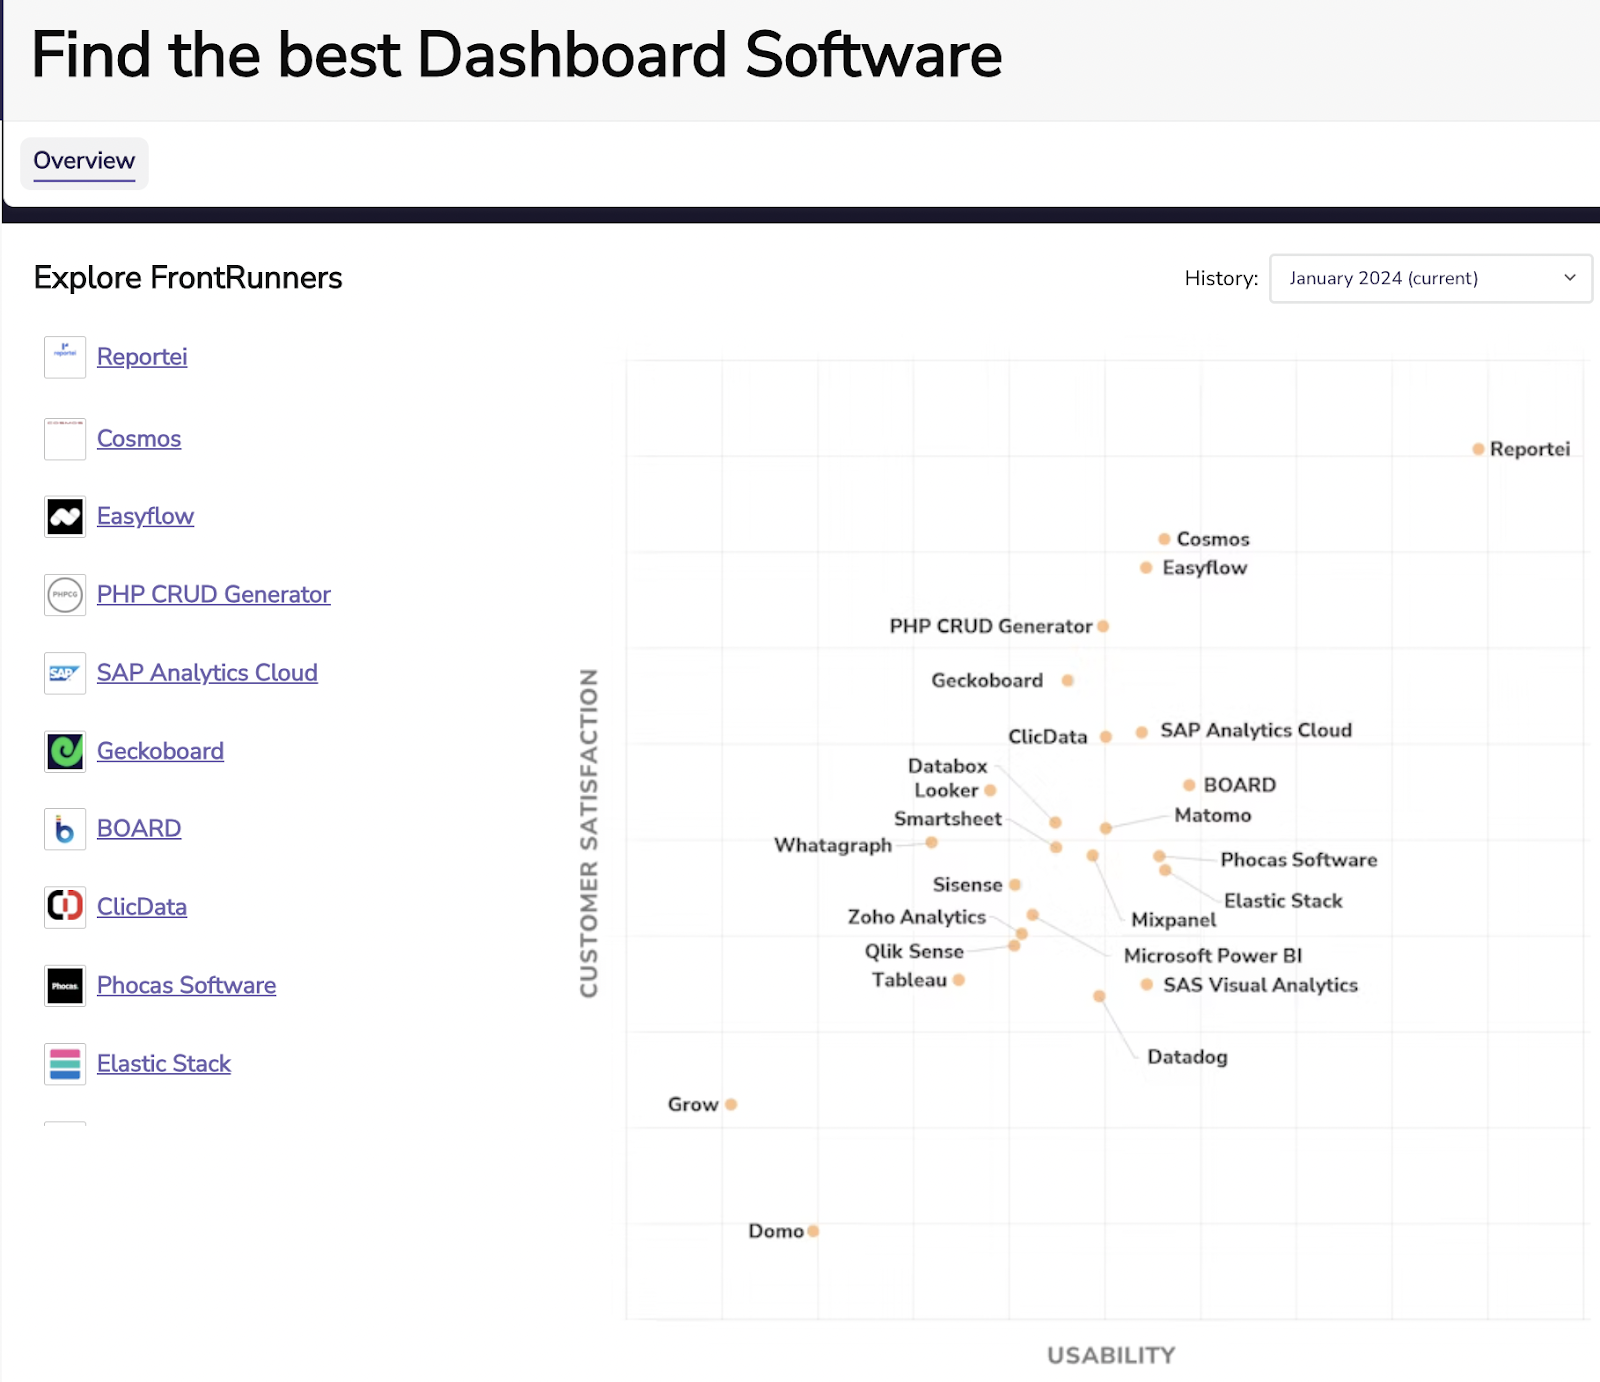Switch to the Overview tab

tap(84, 162)
